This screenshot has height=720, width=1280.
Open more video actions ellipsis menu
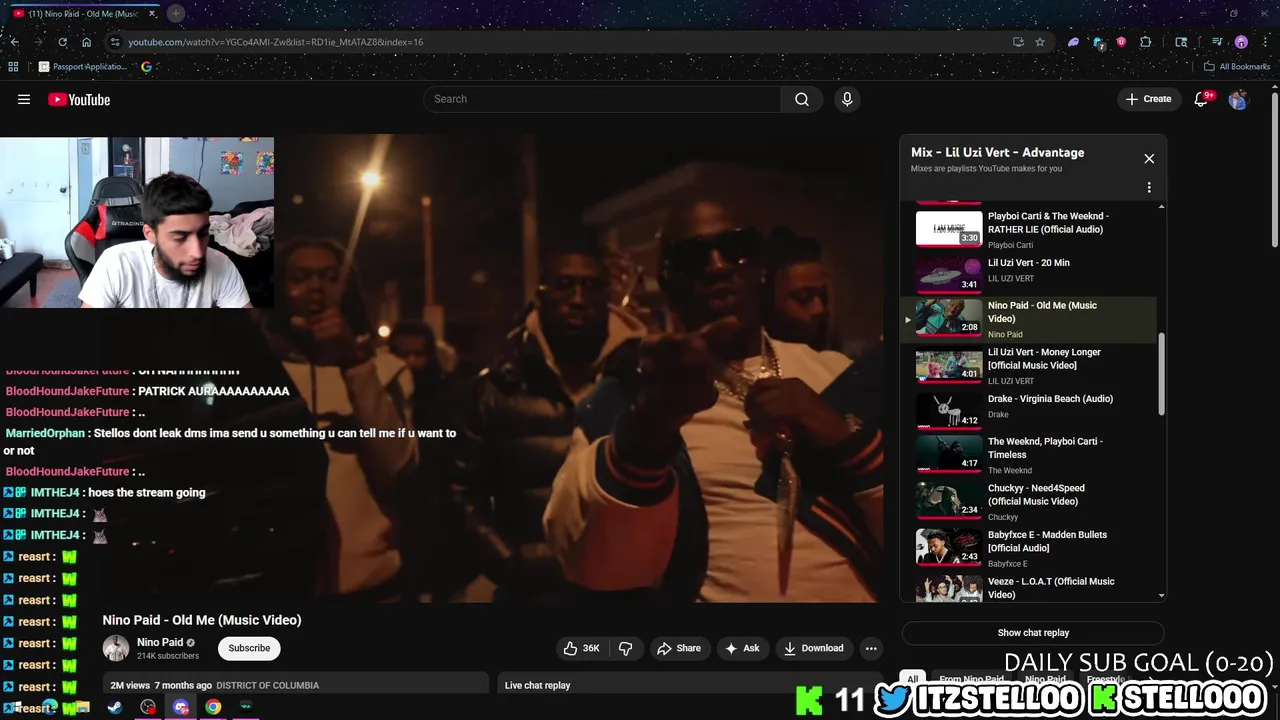871,648
